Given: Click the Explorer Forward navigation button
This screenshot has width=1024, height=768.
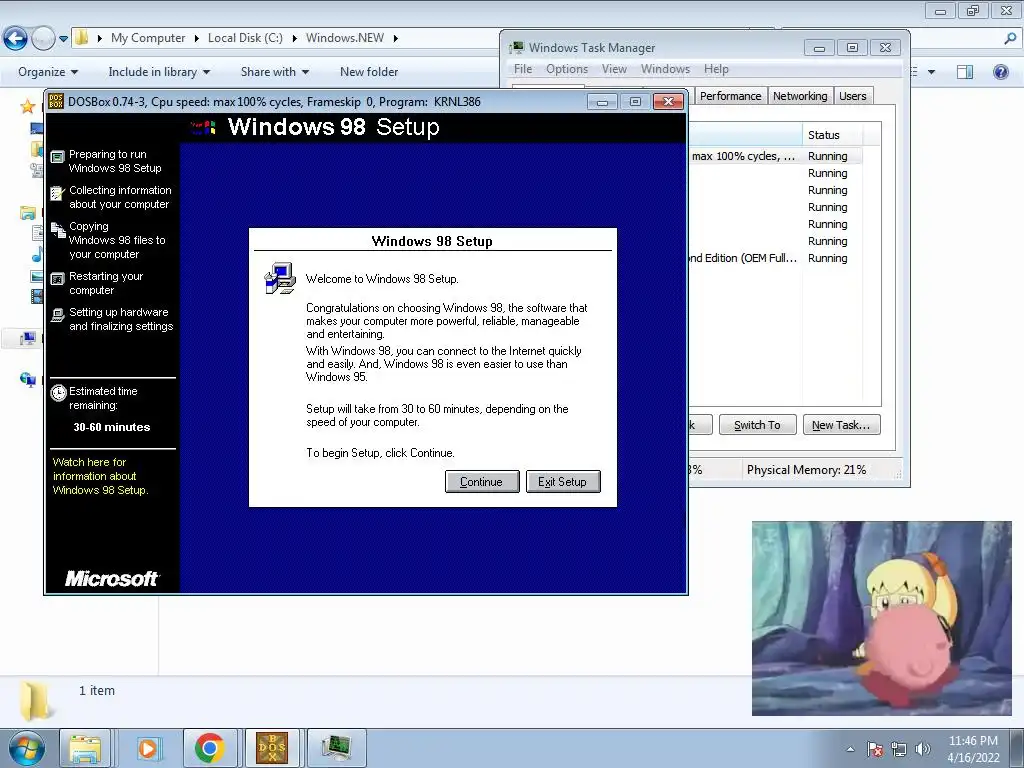Looking at the screenshot, I should pyautogui.click(x=43, y=39).
